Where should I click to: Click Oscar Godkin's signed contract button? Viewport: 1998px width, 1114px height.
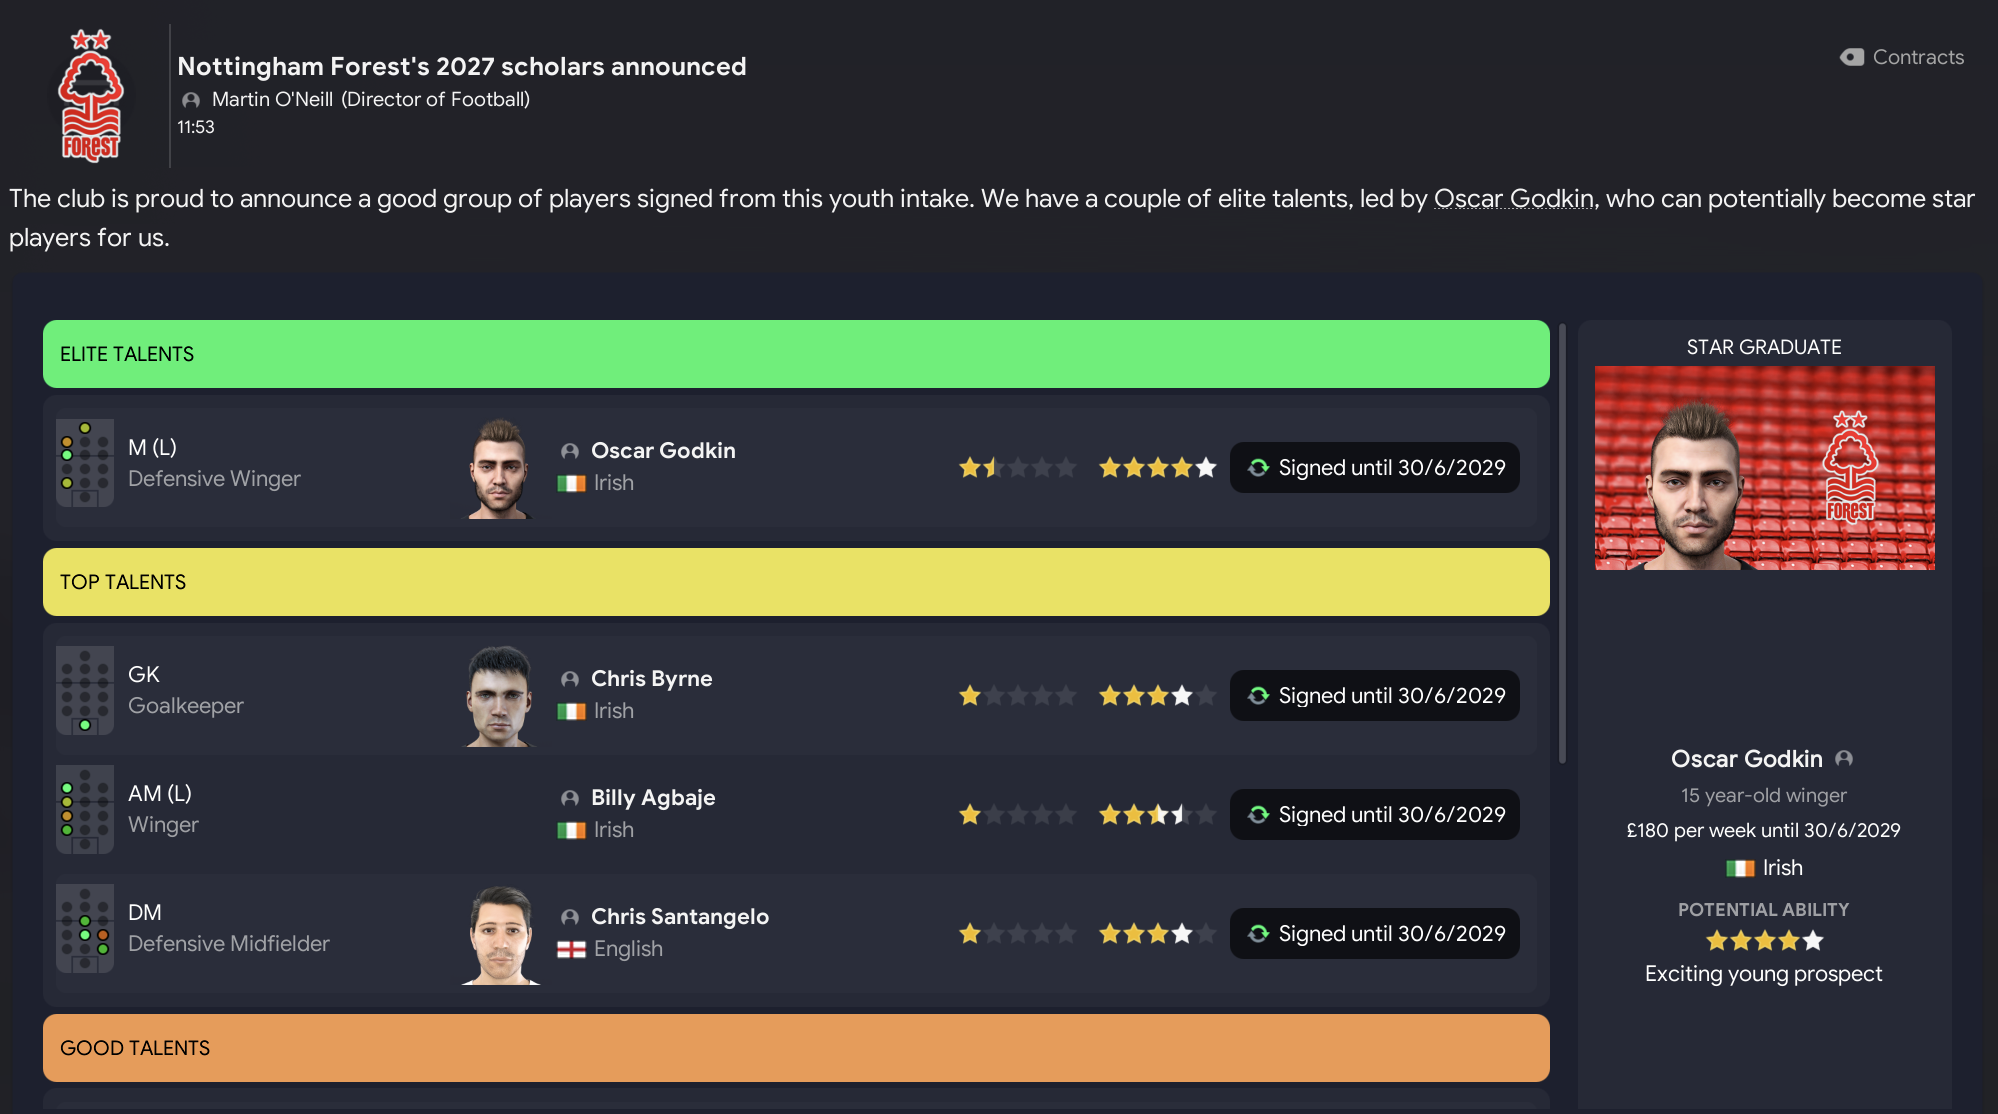coord(1375,468)
